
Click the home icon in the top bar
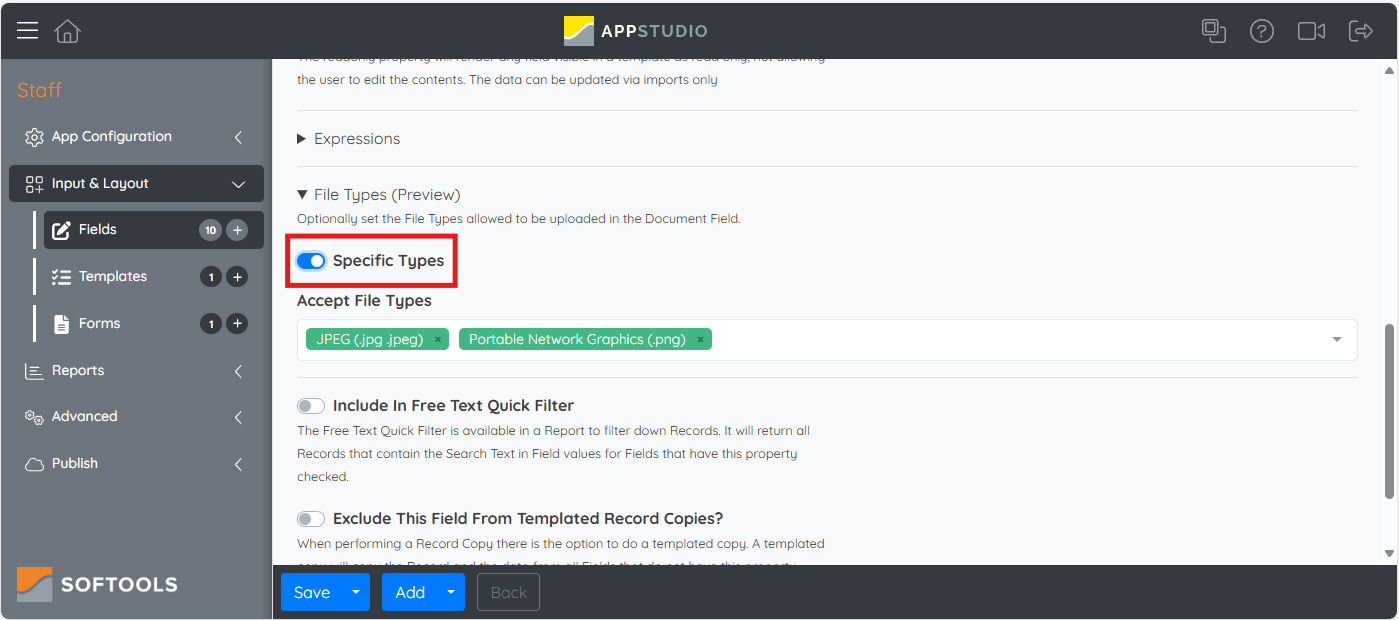point(66,30)
